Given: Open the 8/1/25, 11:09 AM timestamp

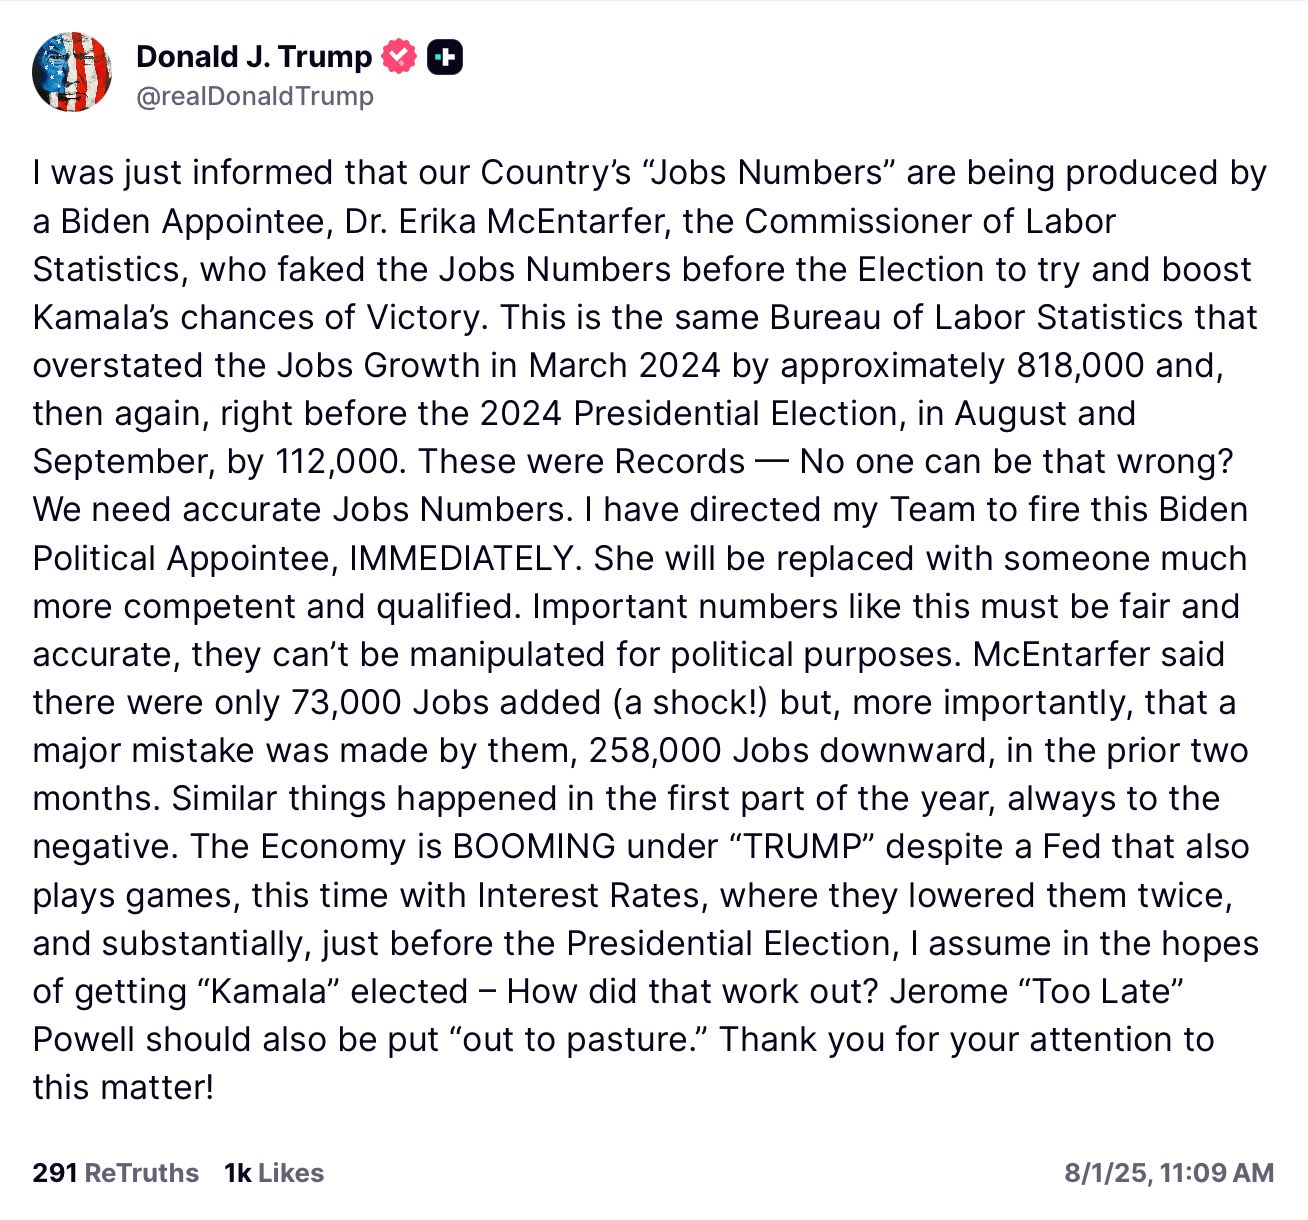Looking at the screenshot, I should point(1168,1173).
